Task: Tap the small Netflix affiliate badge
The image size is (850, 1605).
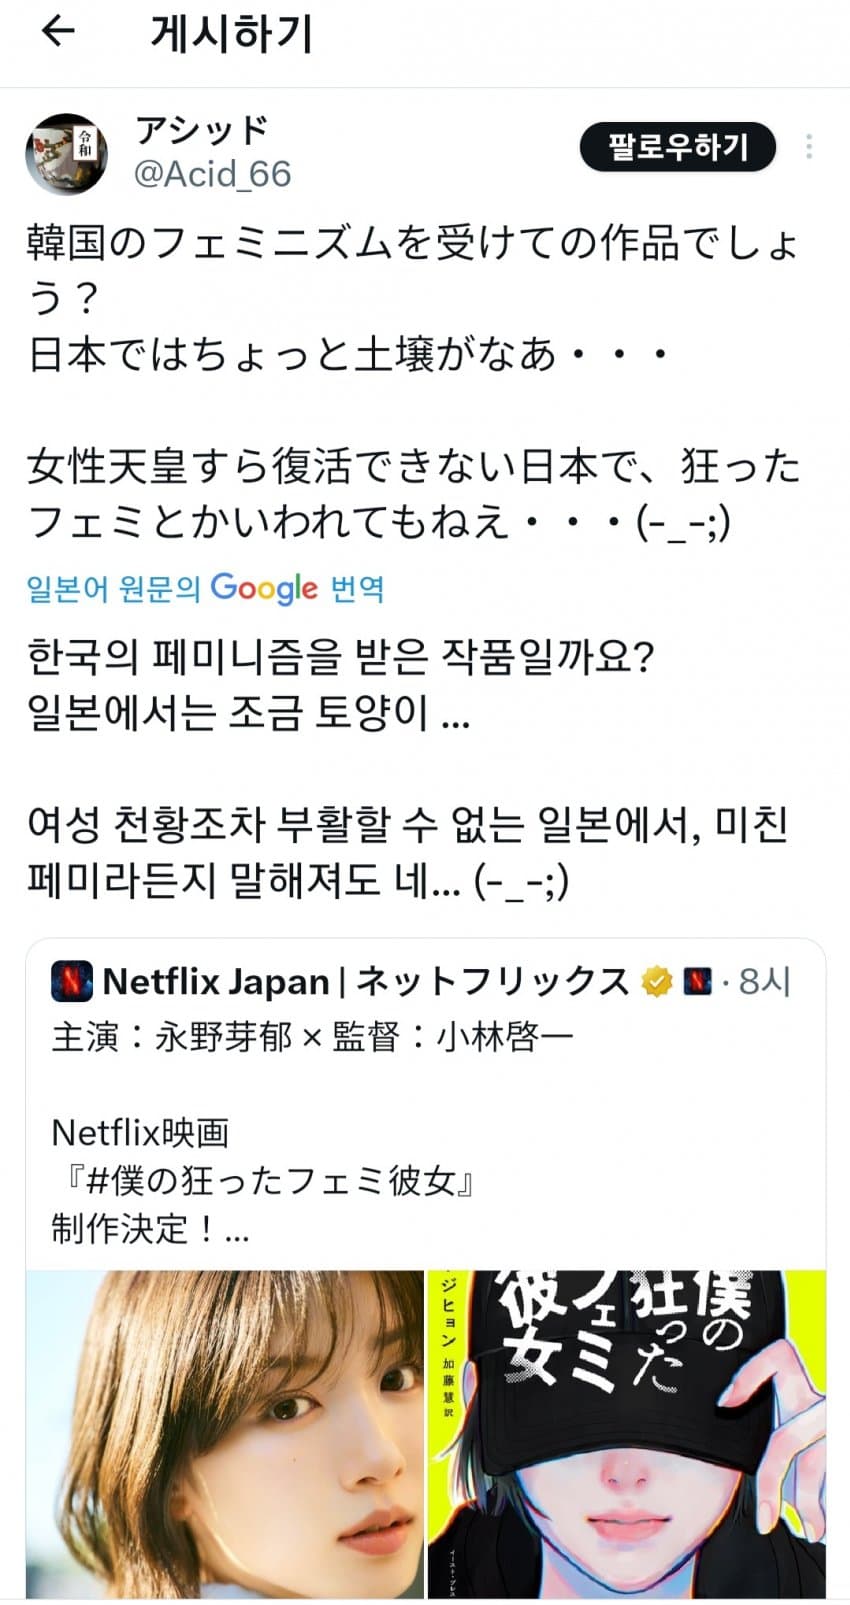Action: coord(697,982)
